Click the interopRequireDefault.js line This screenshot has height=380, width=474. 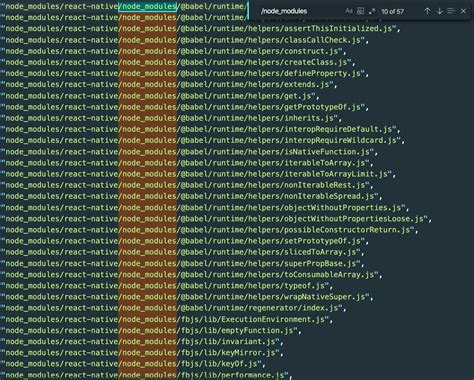pyautogui.click(x=200, y=129)
